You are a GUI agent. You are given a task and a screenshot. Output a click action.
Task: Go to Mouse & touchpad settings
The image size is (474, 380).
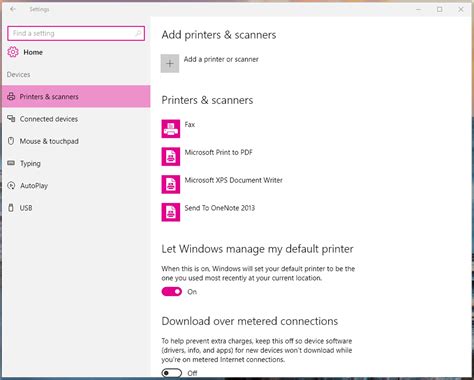tap(76, 141)
